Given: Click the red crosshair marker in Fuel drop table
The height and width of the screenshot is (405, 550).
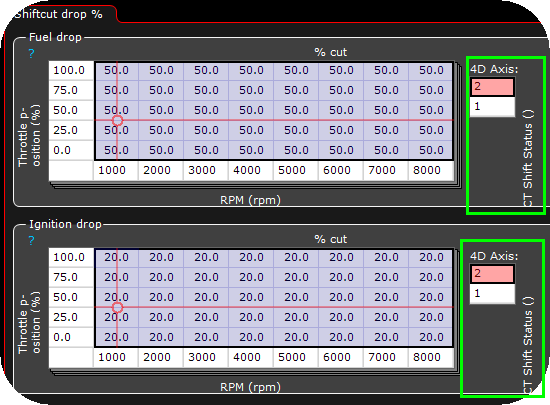Looking at the screenshot, I should click(118, 120).
